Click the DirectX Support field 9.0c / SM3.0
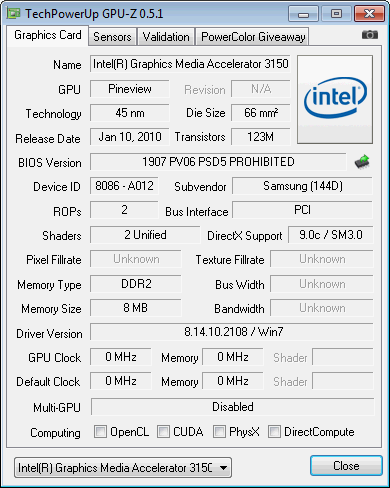 [331, 235]
